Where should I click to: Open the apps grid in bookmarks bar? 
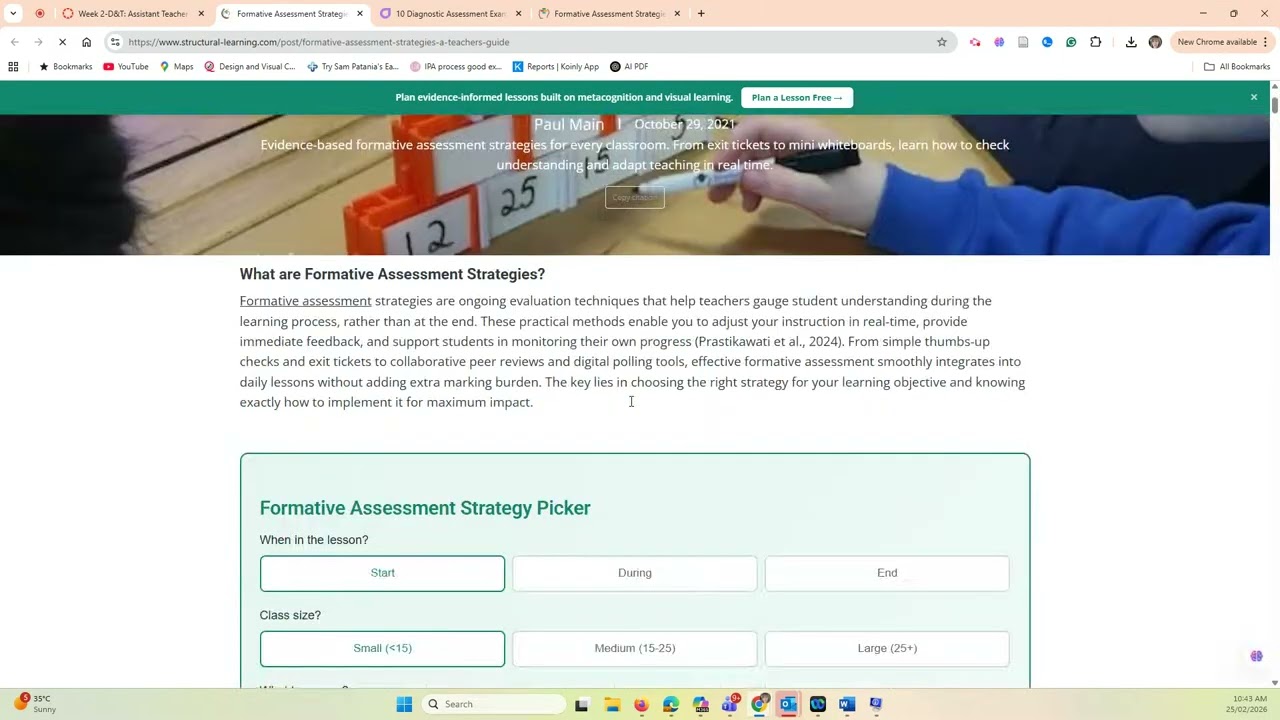click(x=13, y=67)
